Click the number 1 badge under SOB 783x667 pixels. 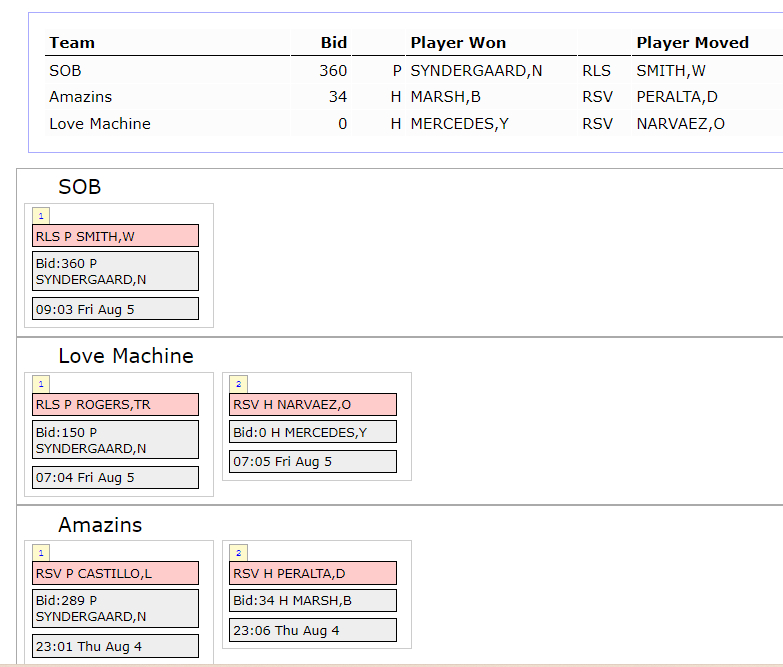[x=40, y=215]
